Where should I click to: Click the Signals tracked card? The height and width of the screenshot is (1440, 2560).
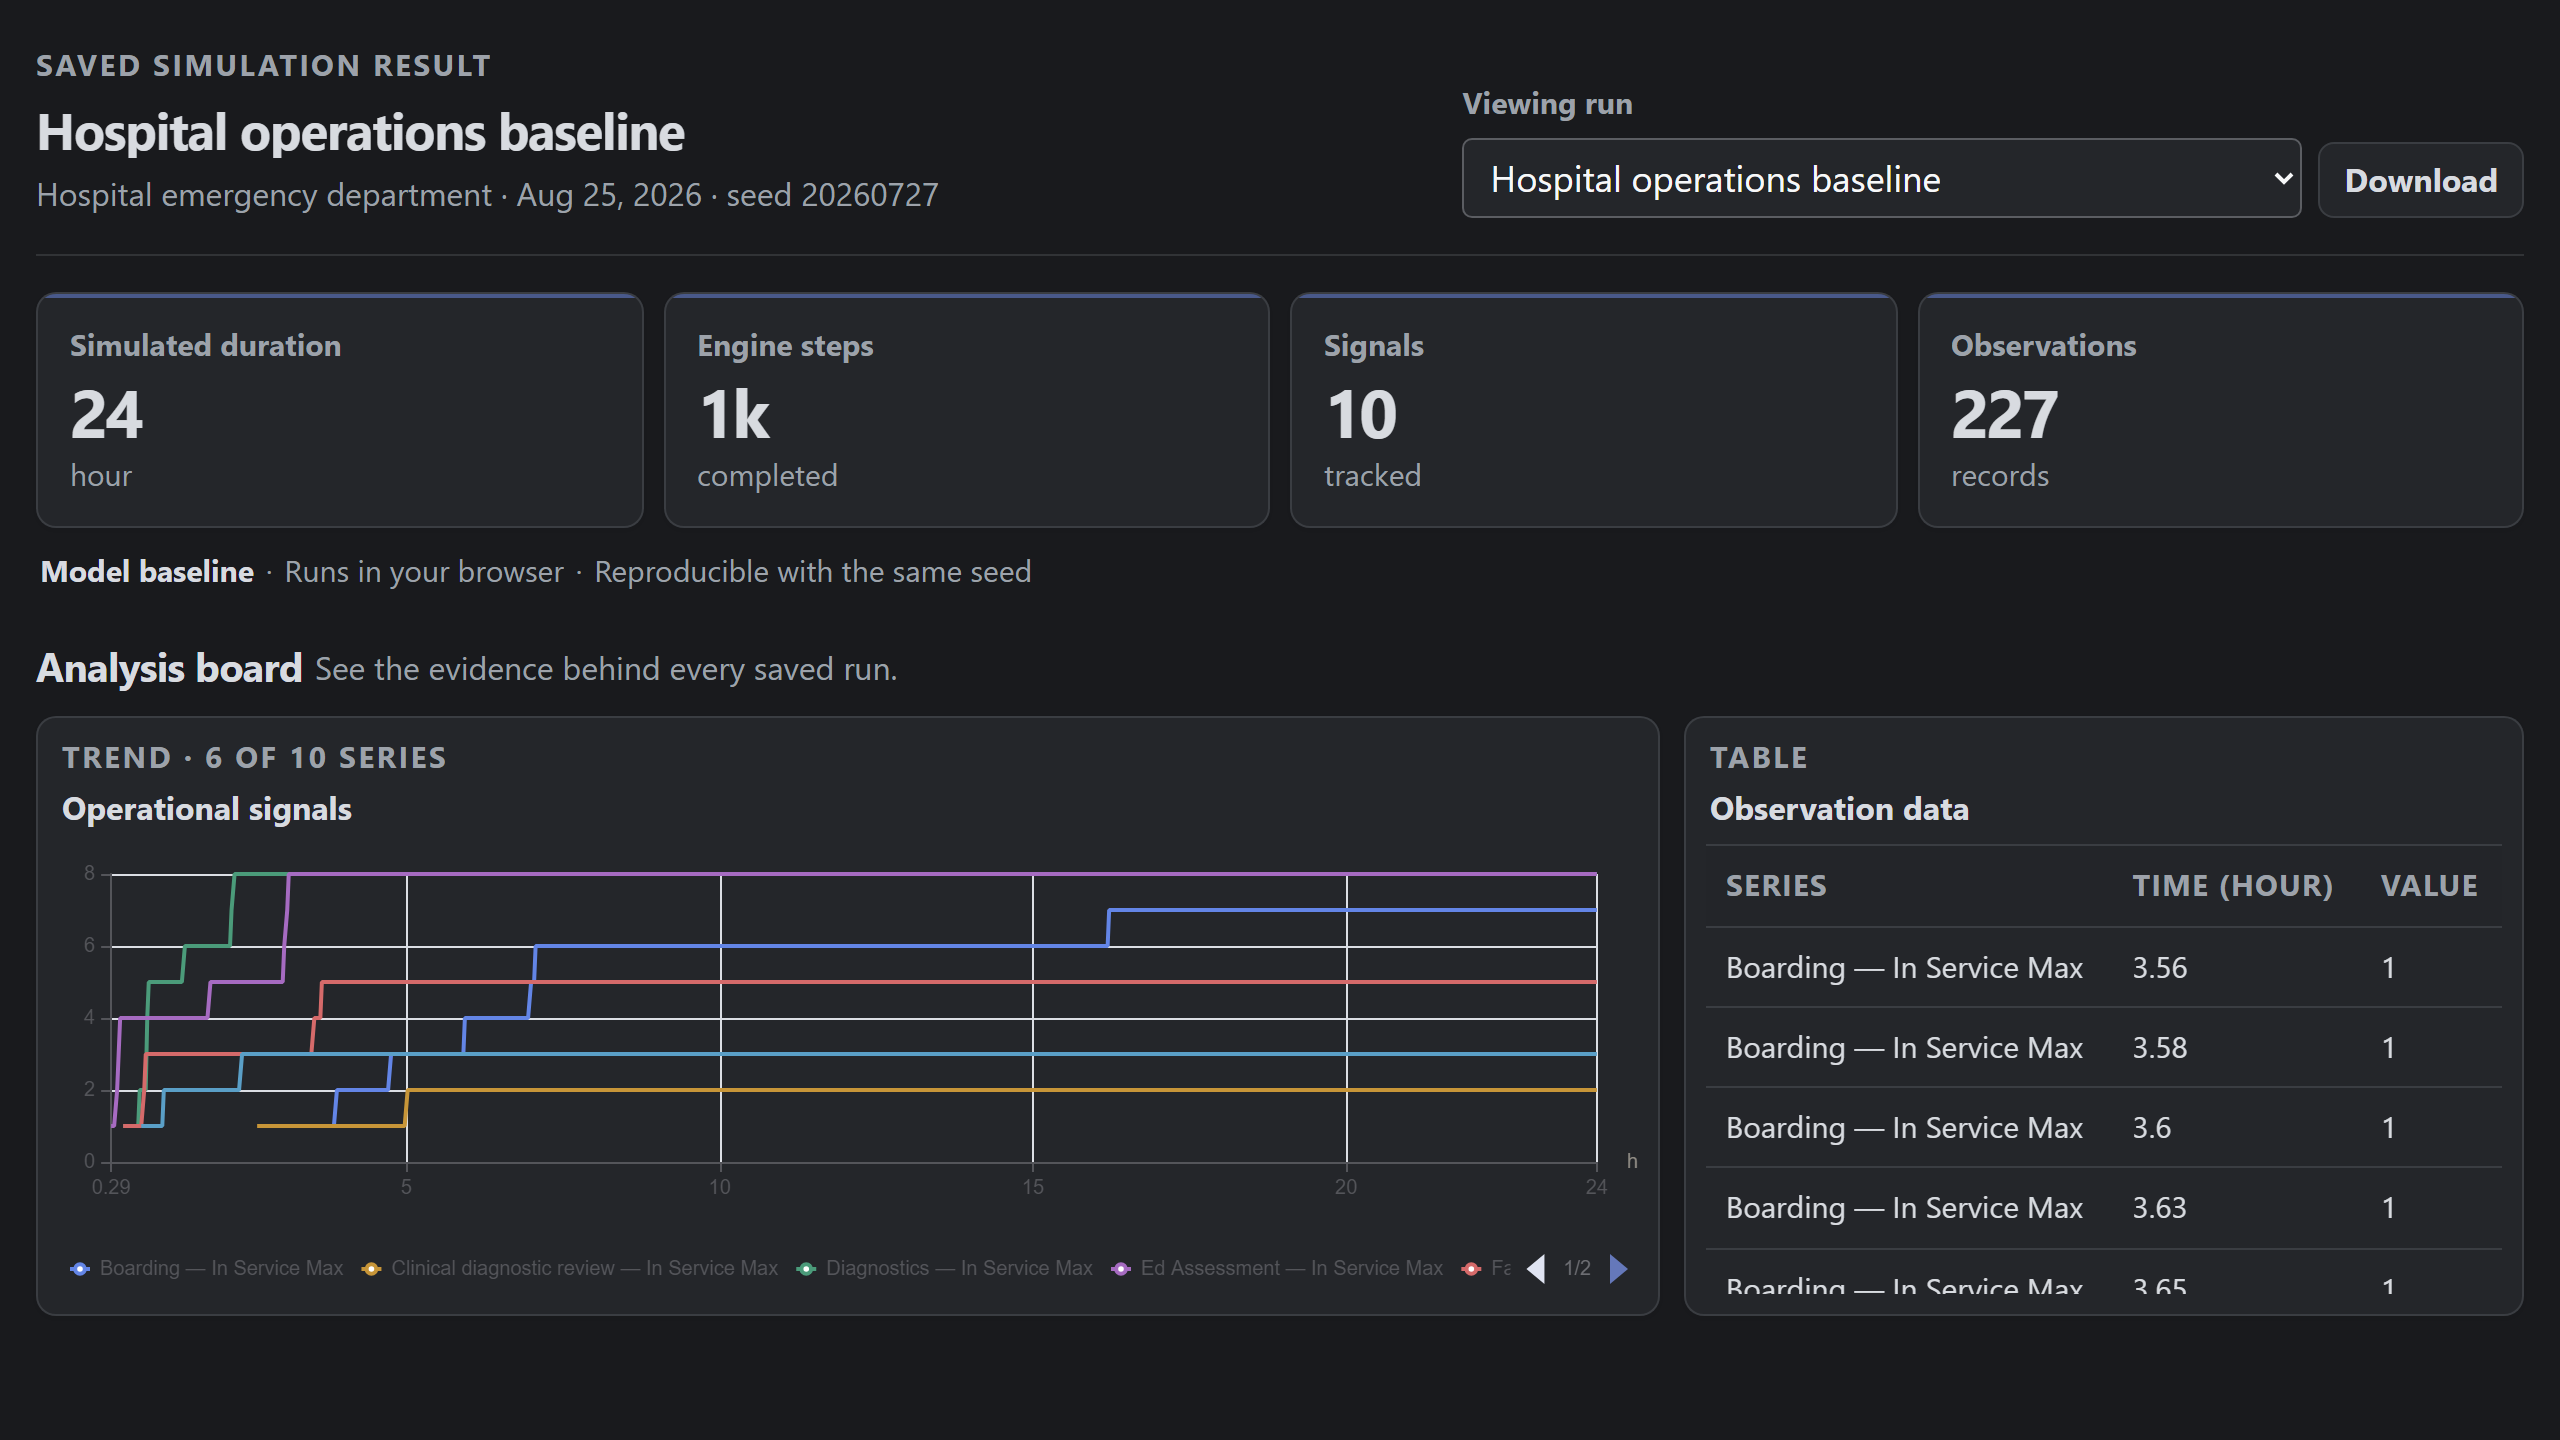tap(1594, 410)
